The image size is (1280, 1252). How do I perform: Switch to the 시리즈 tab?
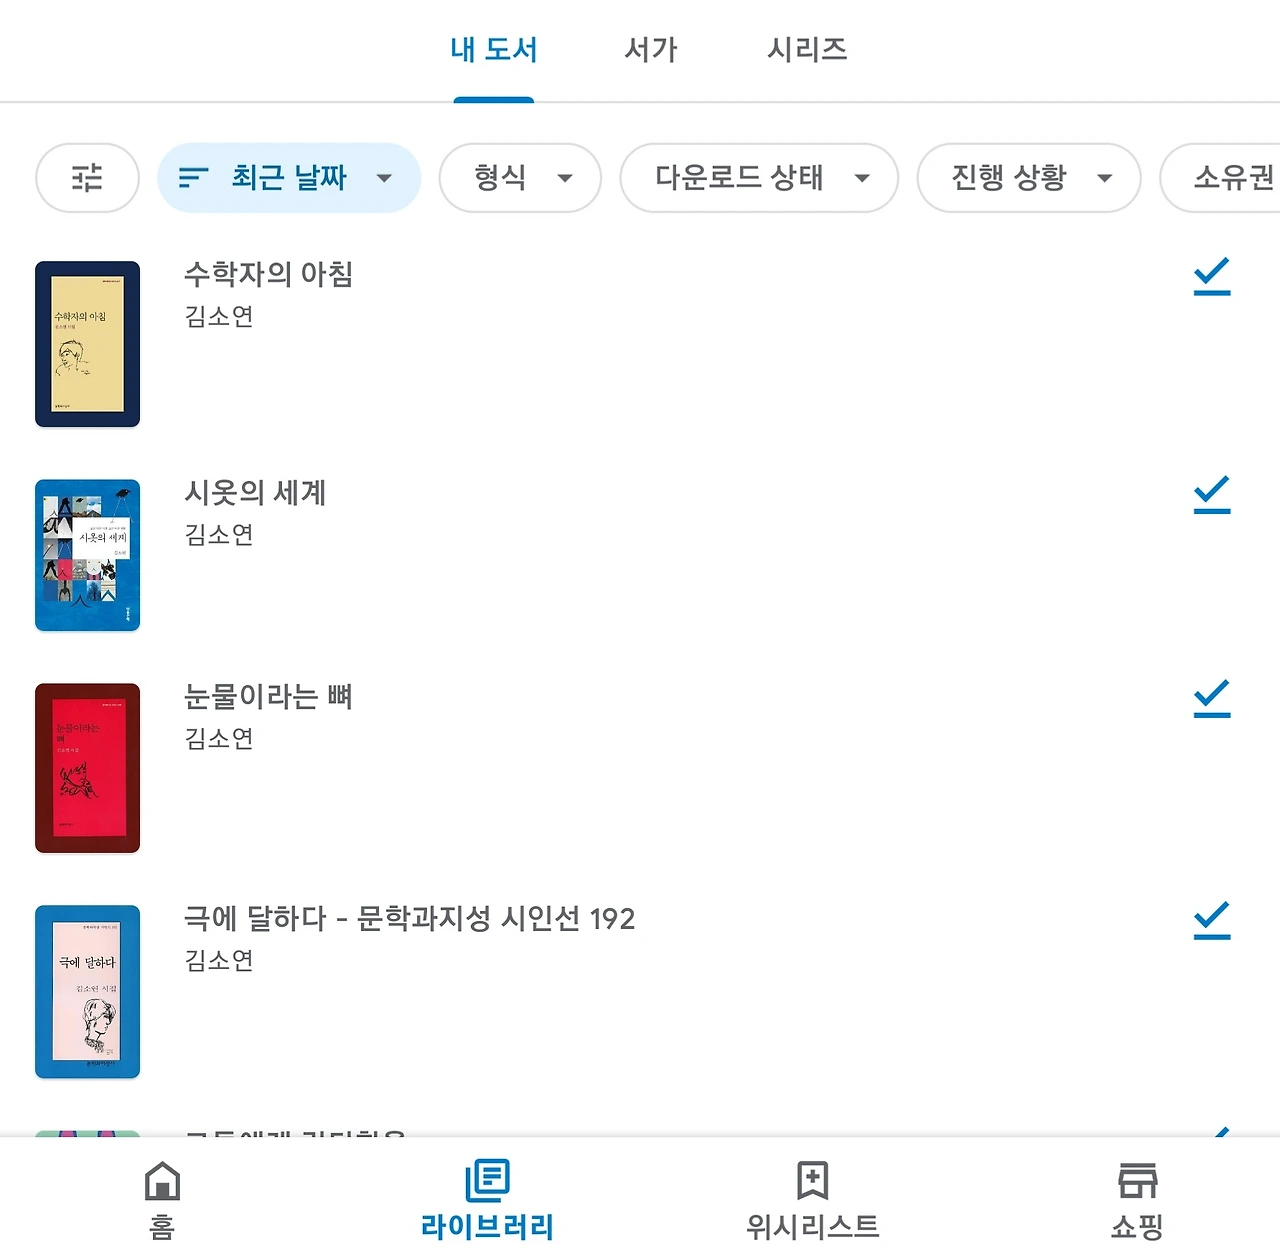point(807,50)
